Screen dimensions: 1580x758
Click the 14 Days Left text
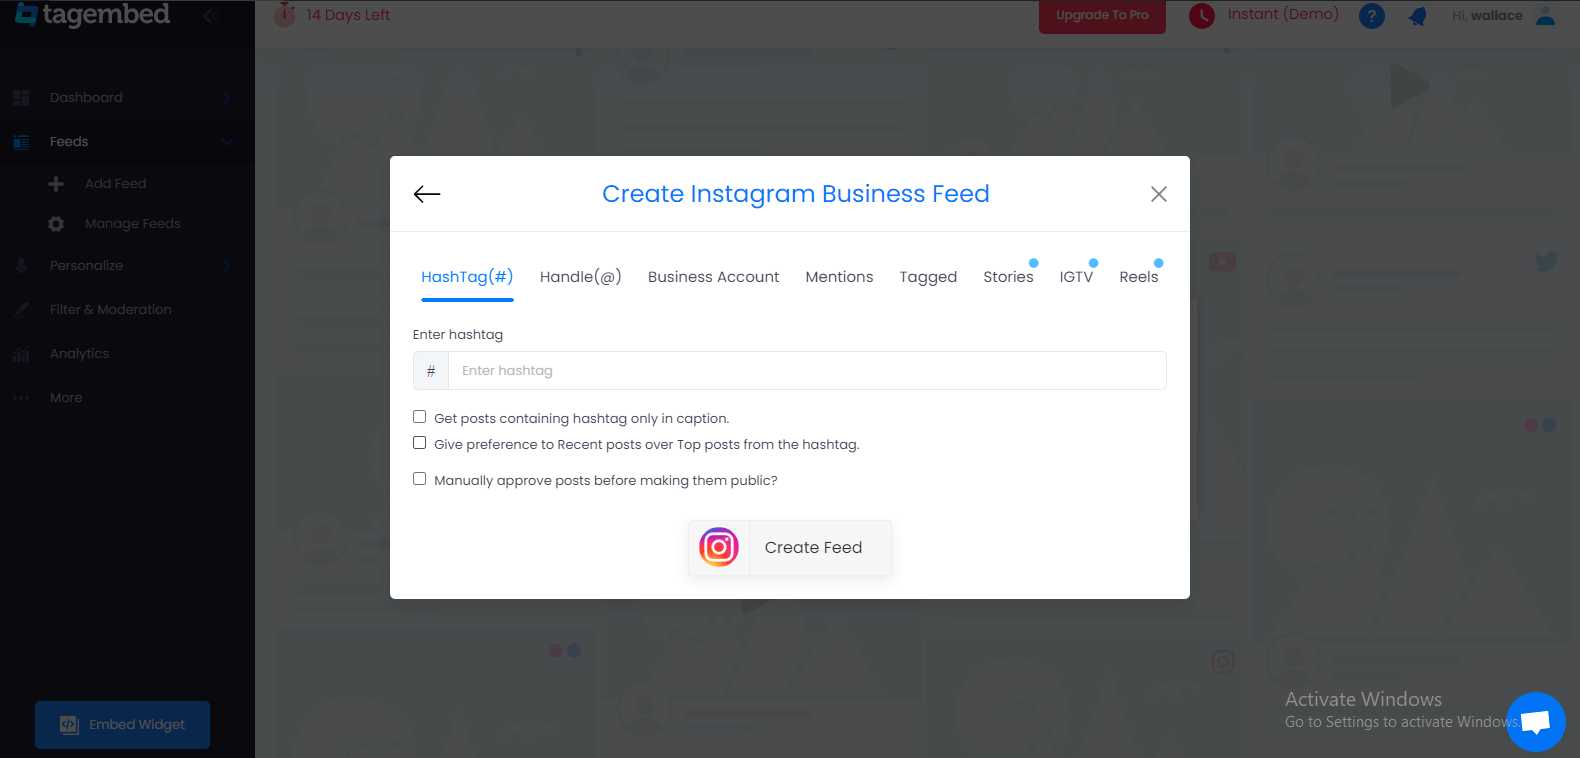coord(348,15)
